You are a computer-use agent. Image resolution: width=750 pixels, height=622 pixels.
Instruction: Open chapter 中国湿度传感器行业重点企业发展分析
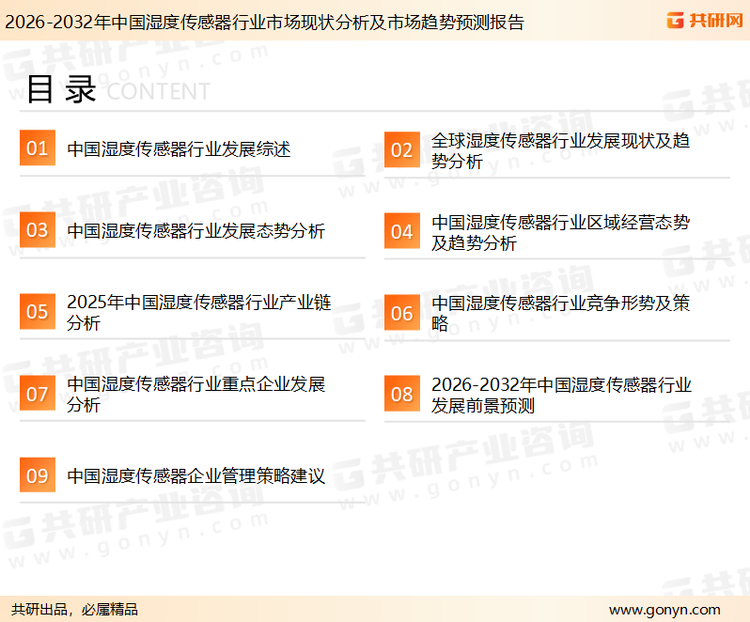[196, 394]
